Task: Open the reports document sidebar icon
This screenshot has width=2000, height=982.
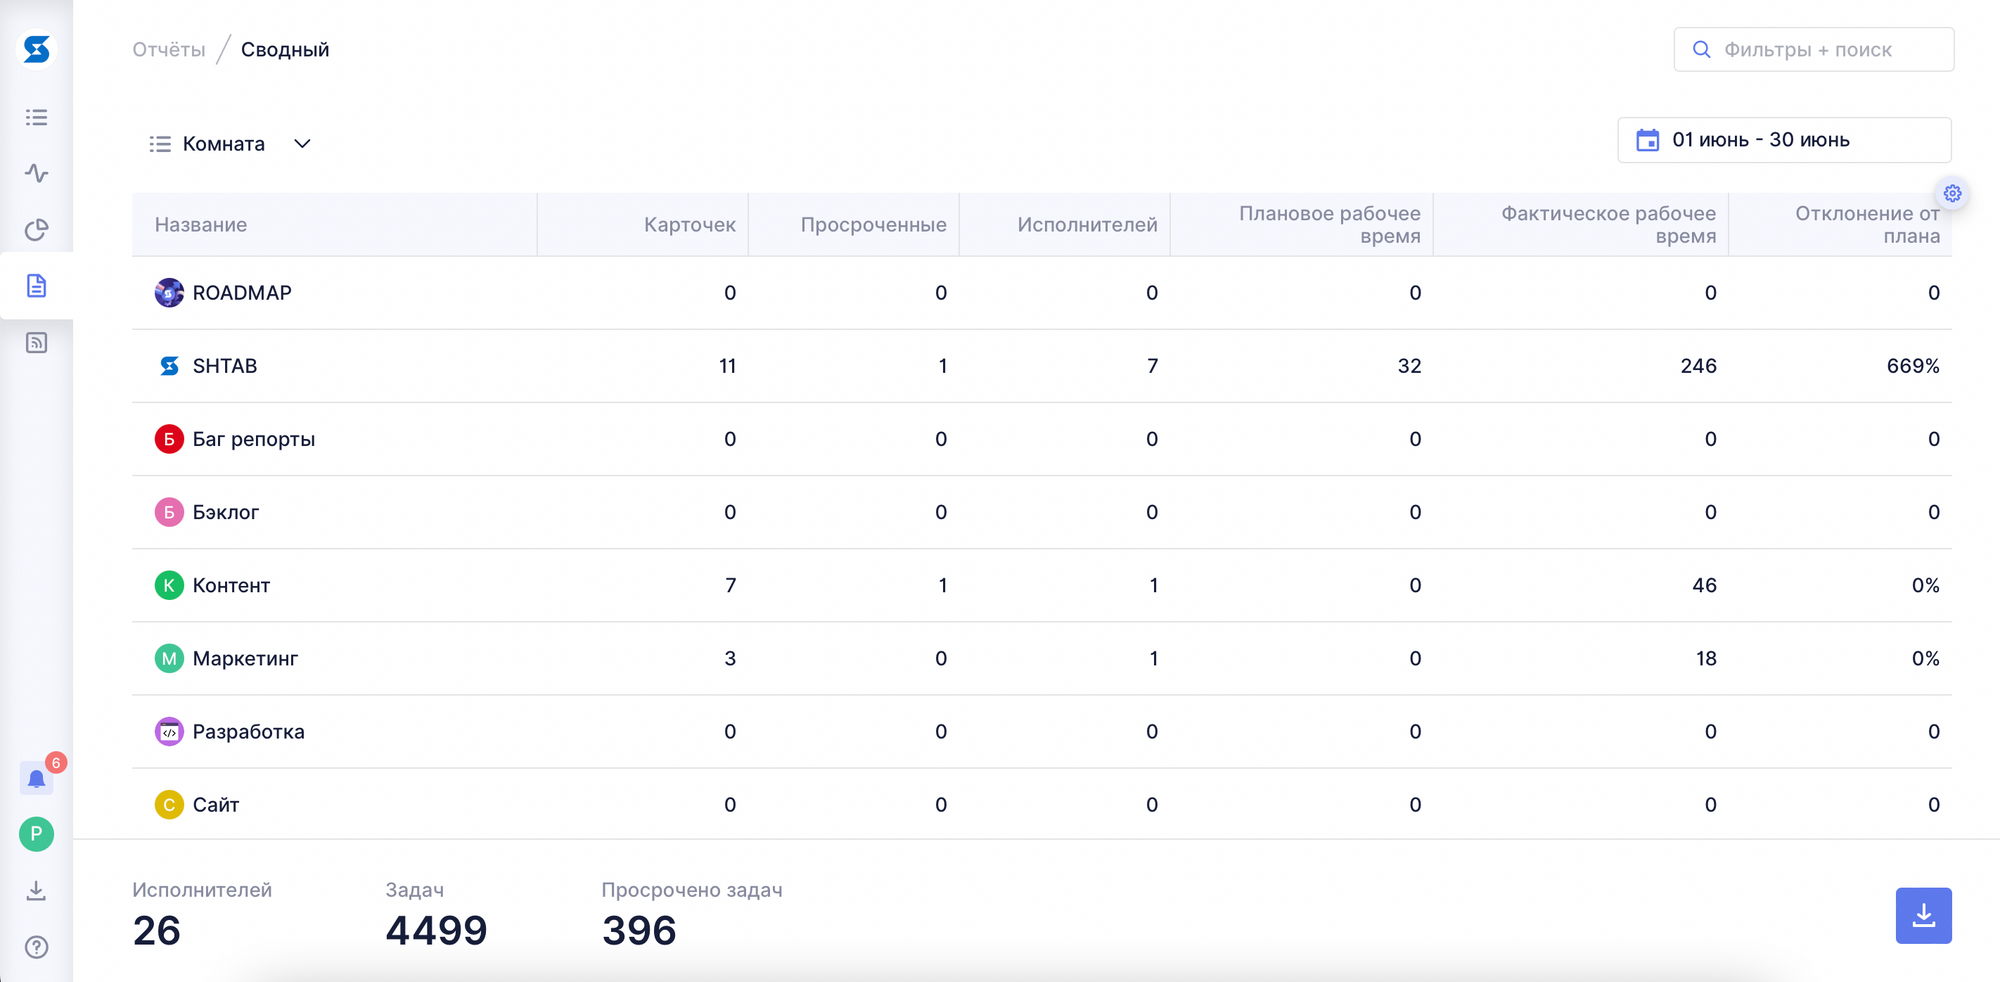Action: (x=37, y=286)
